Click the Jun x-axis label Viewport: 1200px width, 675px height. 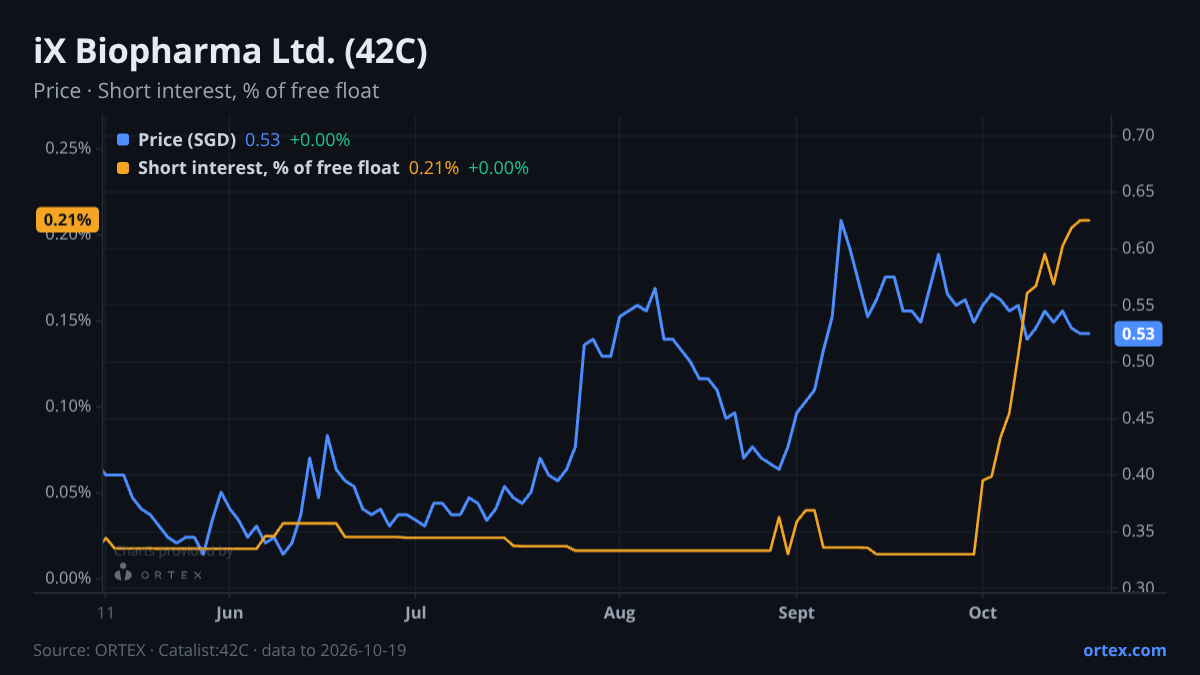(x=230, y=613)
